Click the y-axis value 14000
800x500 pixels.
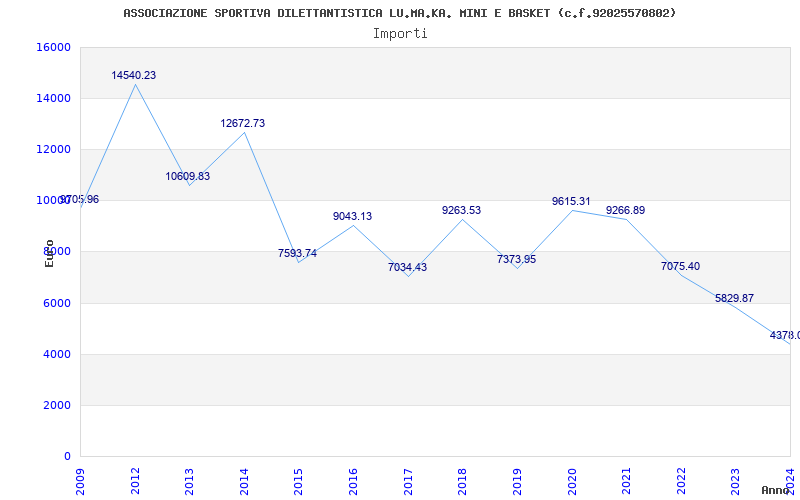click(53, 98)
